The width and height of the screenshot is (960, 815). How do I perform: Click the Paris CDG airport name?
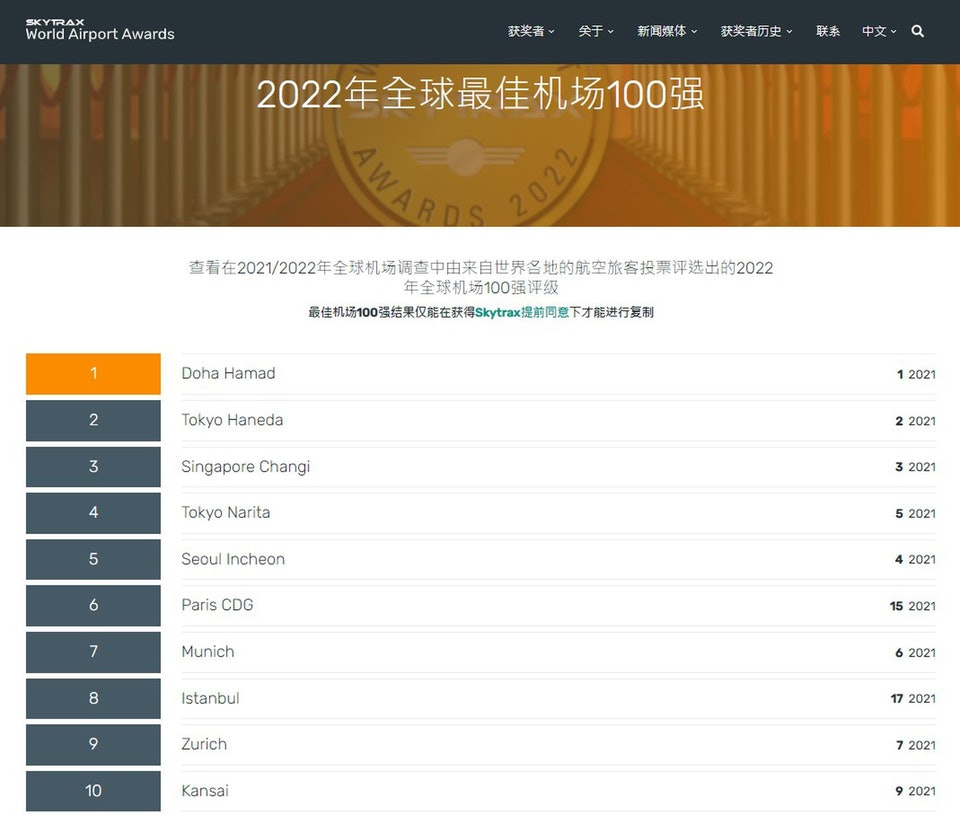tap(217, 605)
